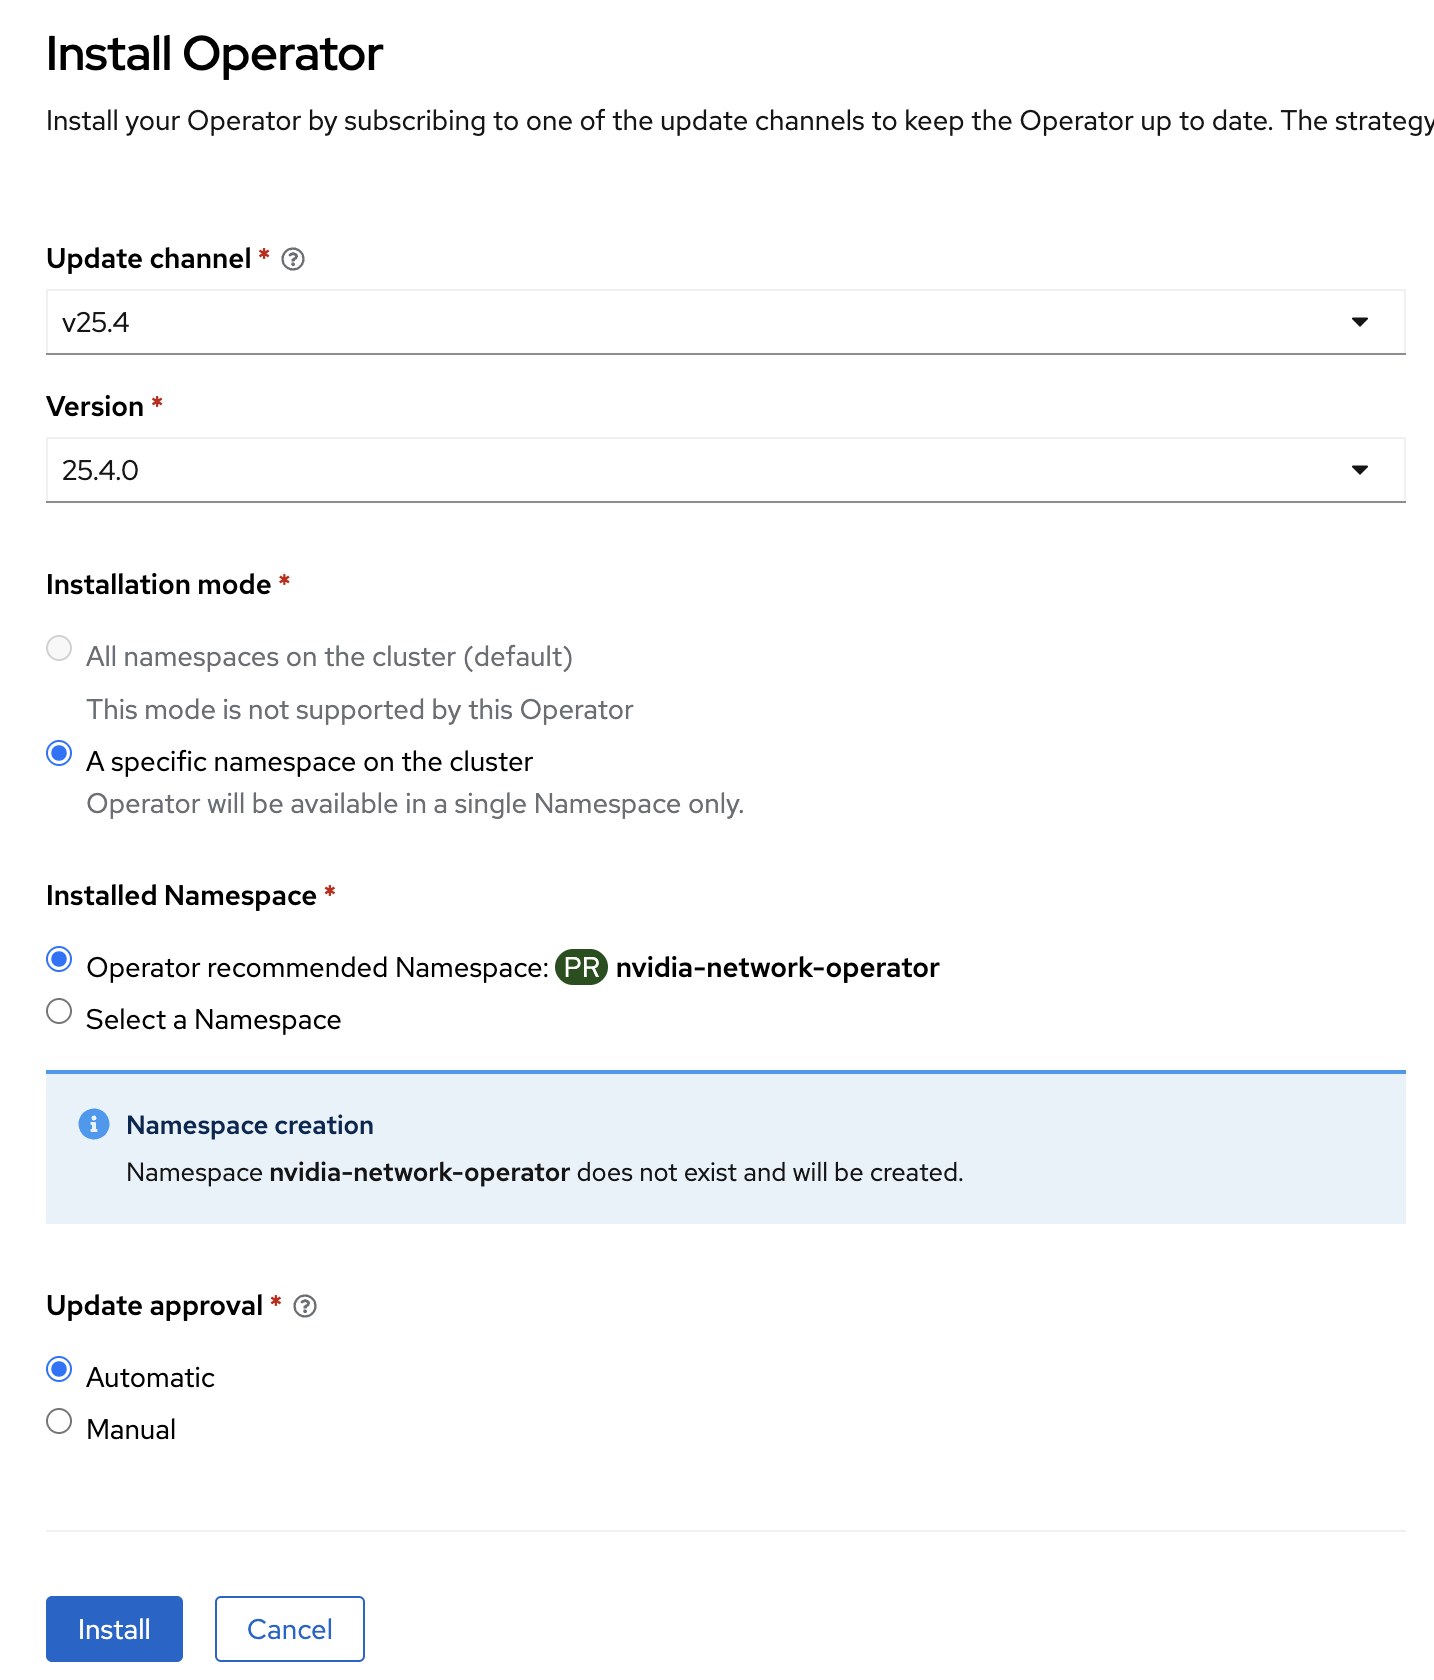Click the green PR badge

click(581, 968)
